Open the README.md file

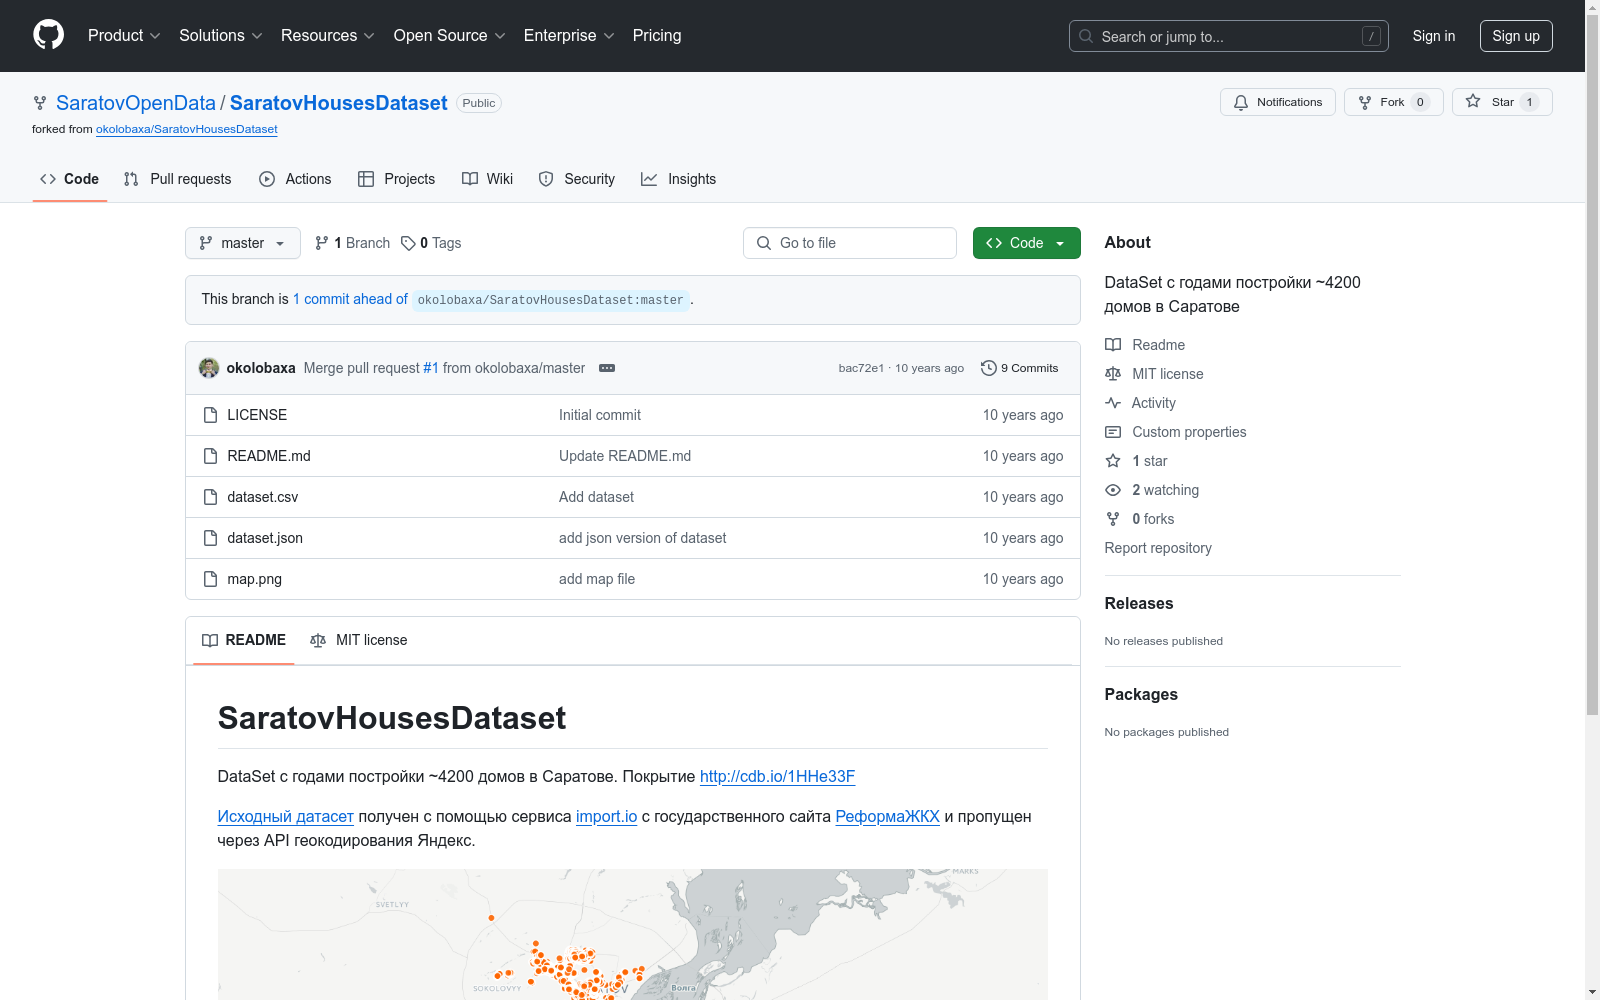pos(269,456)
